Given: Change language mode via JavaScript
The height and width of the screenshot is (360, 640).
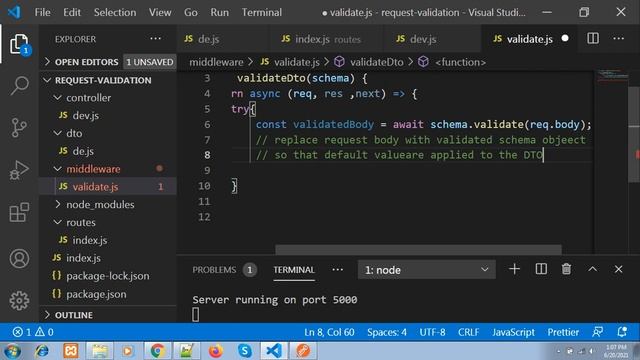Looking at the screenshot, I should pos(513,332).
